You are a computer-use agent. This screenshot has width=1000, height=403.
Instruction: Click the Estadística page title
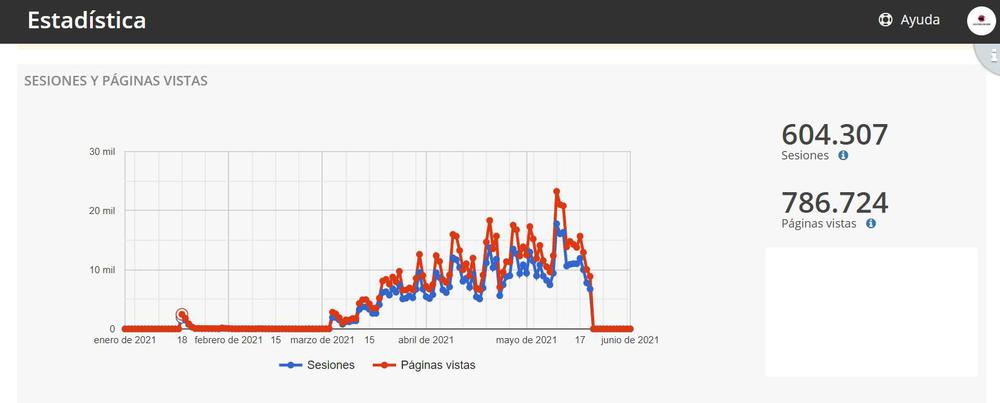(x=86, y=20)
